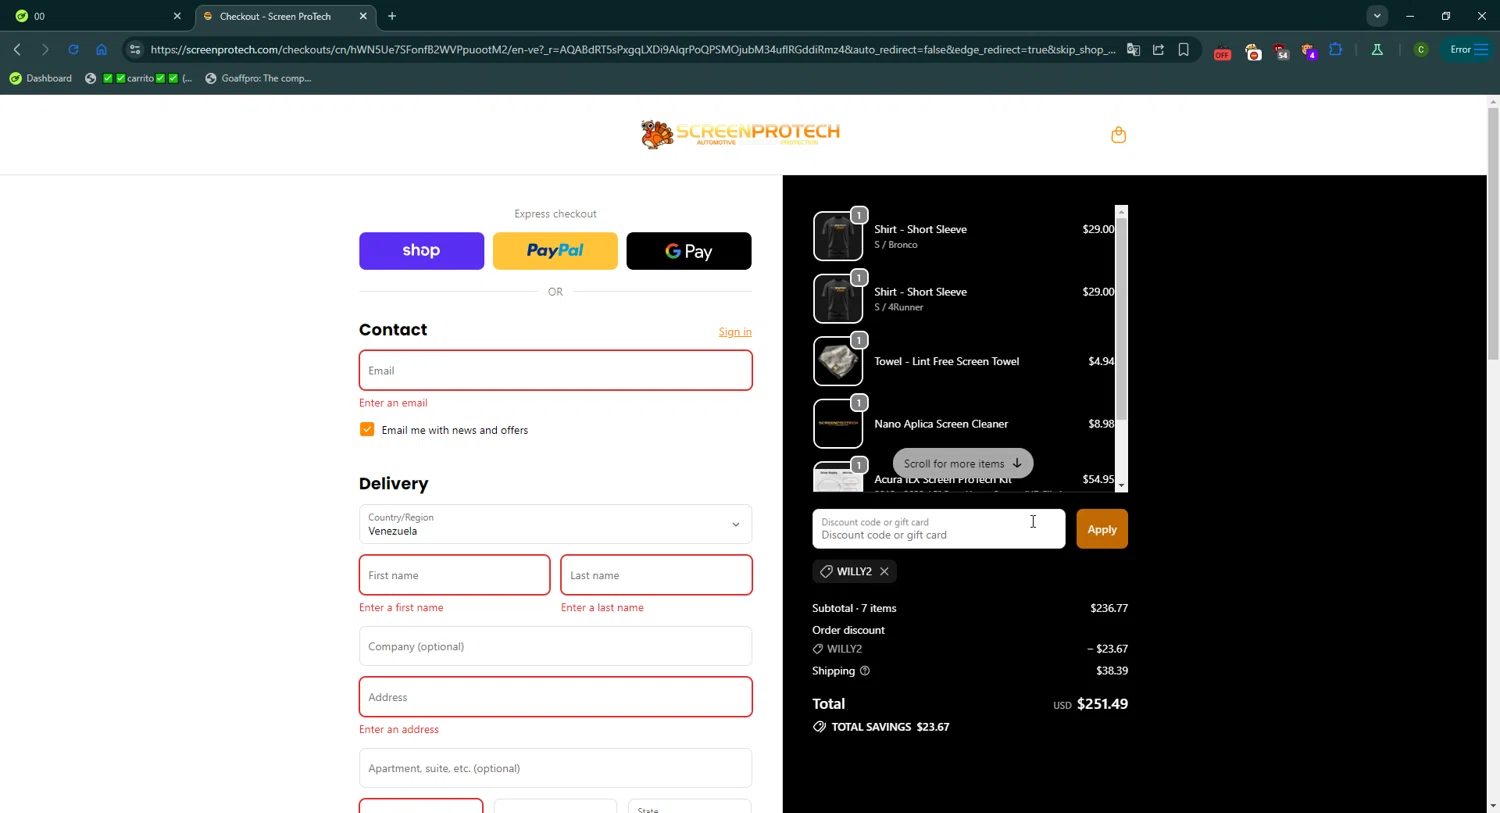Click the page vertical scrollbar thumb
1500x813 pixels.
(x=1493, y=233)
